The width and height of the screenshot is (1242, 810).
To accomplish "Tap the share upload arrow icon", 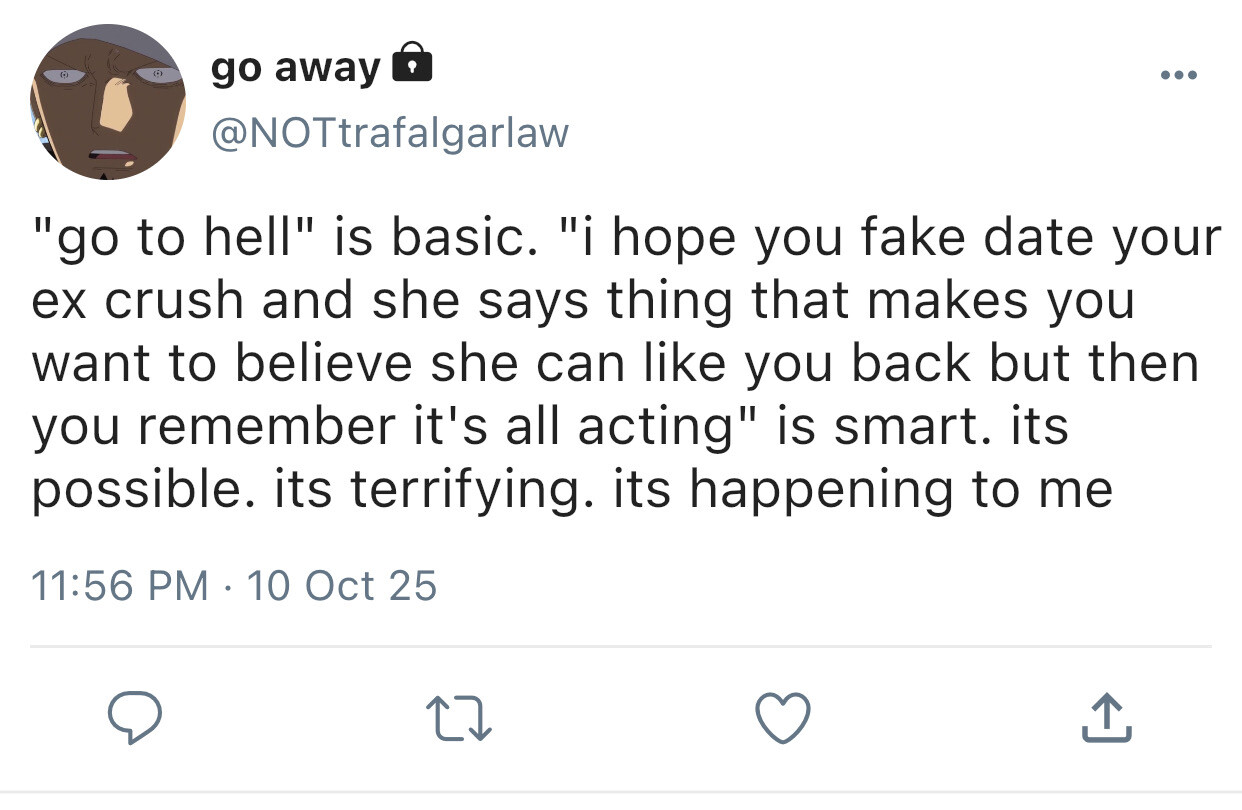I will coord(1107,718).
